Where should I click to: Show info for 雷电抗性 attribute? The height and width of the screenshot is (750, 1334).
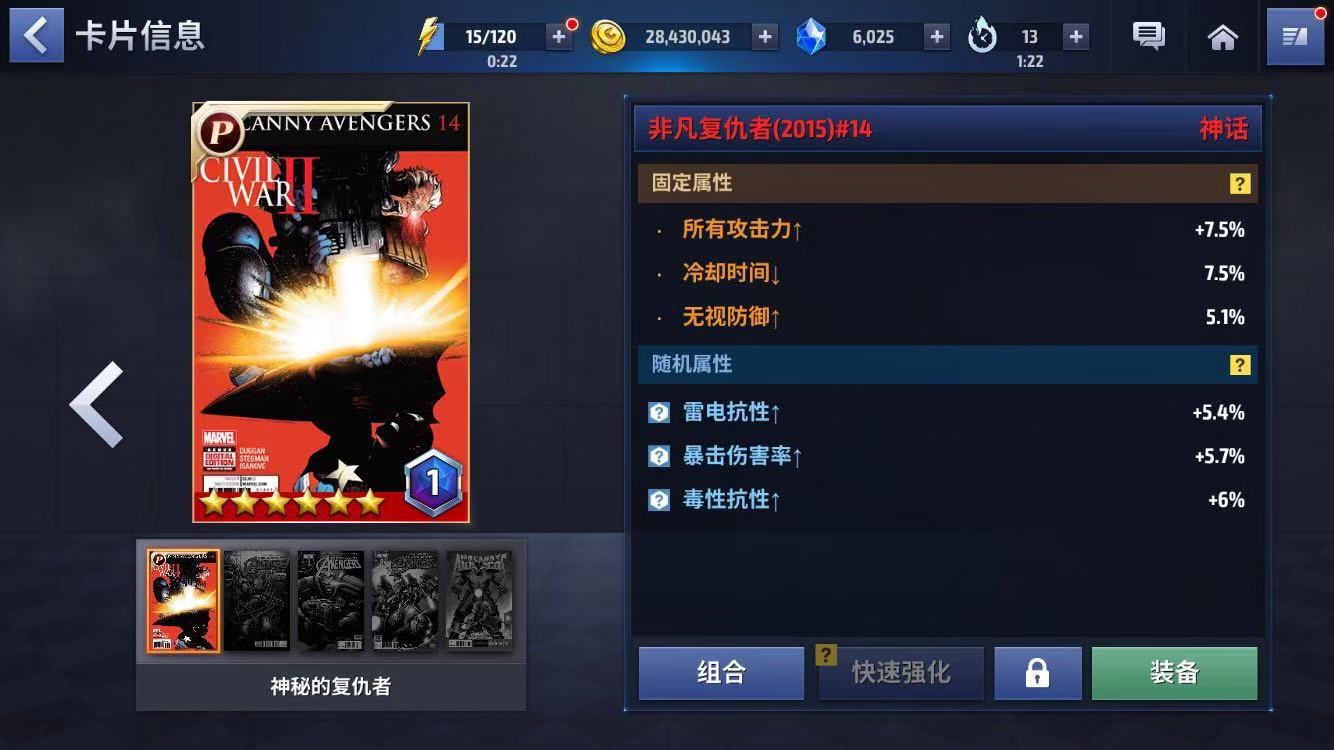[x=659, y=412]
